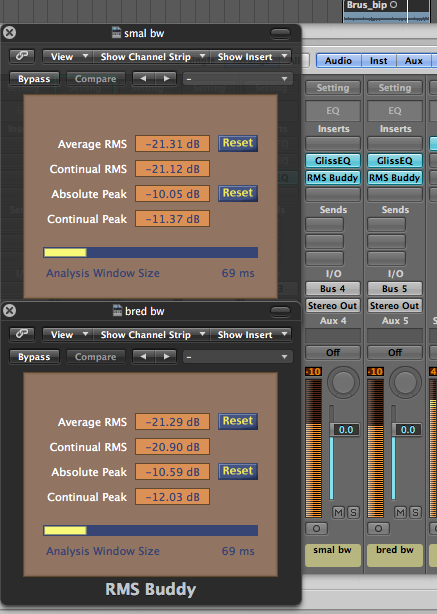
Task: Toggle Bypass in bred bw window
Action: 34,357
